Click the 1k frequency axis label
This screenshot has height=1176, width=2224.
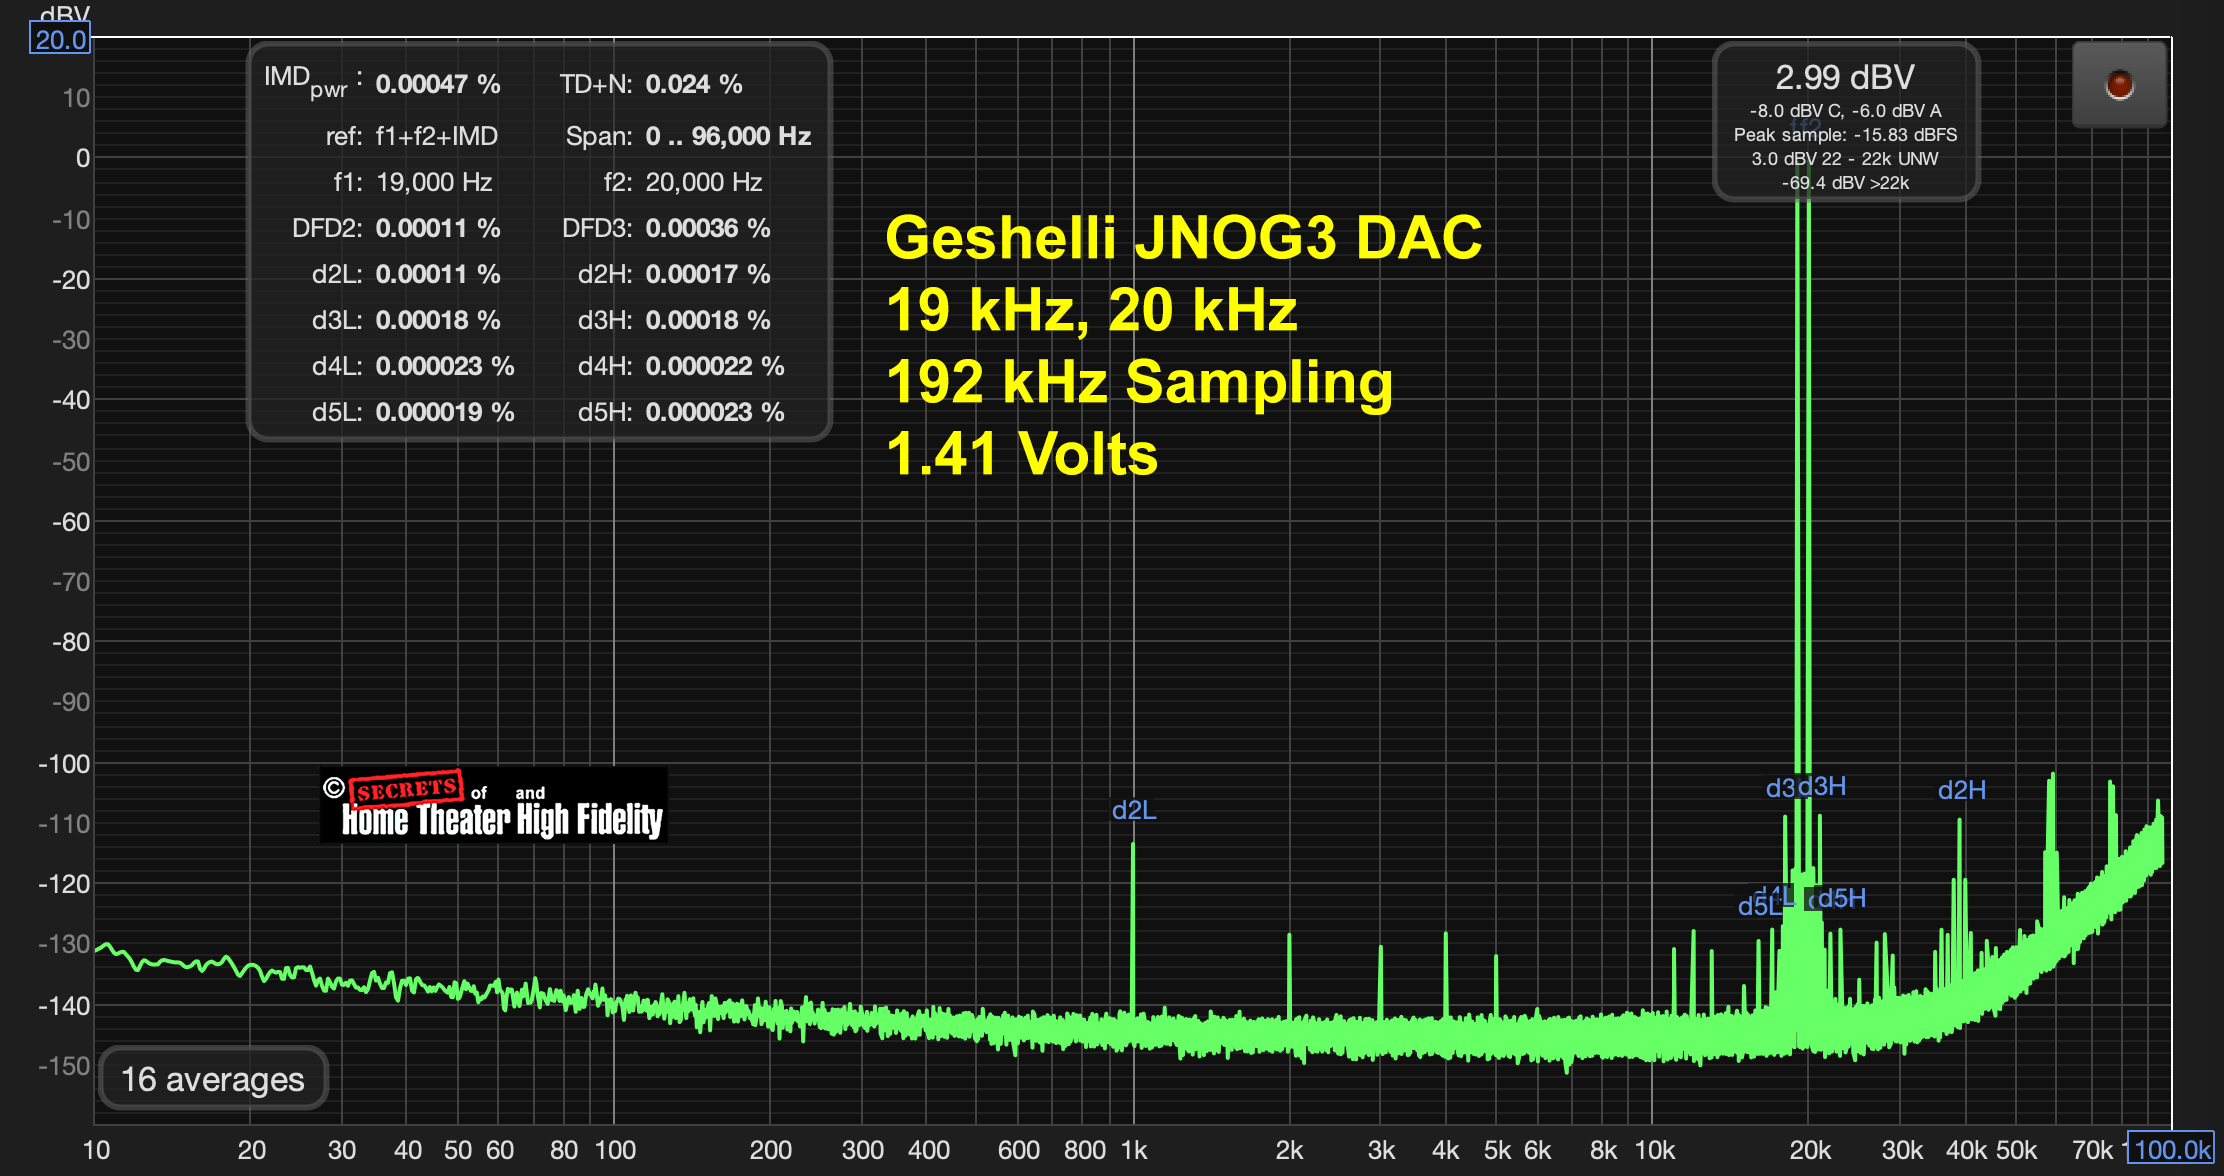(1134, 1150)
